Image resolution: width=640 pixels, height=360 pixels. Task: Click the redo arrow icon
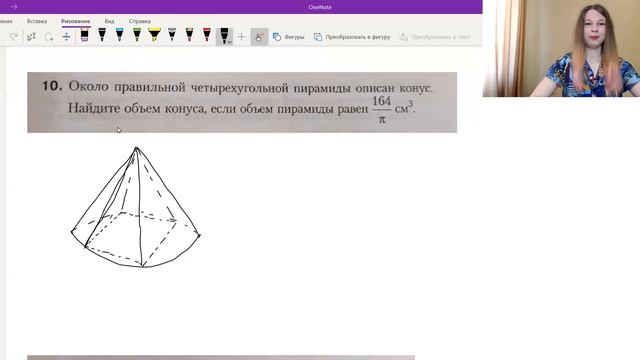[x=13, y=37]
